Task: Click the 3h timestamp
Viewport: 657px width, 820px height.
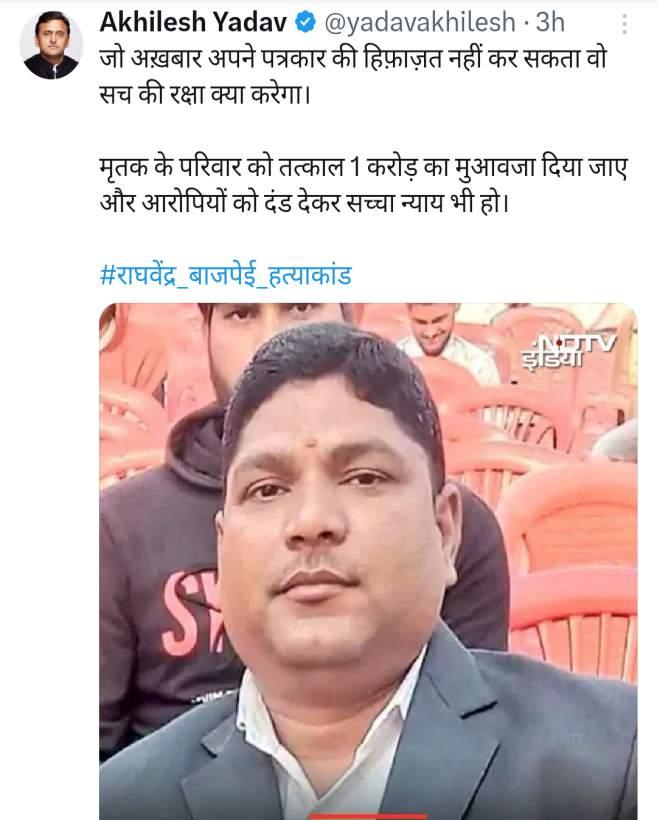Action: pos(550,22)
